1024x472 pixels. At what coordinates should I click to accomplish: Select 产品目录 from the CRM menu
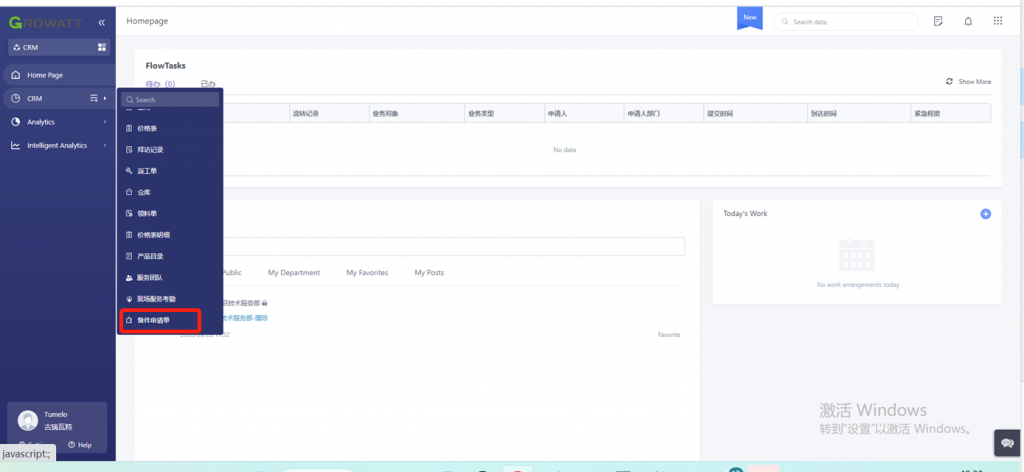click(x=150, y=256)
